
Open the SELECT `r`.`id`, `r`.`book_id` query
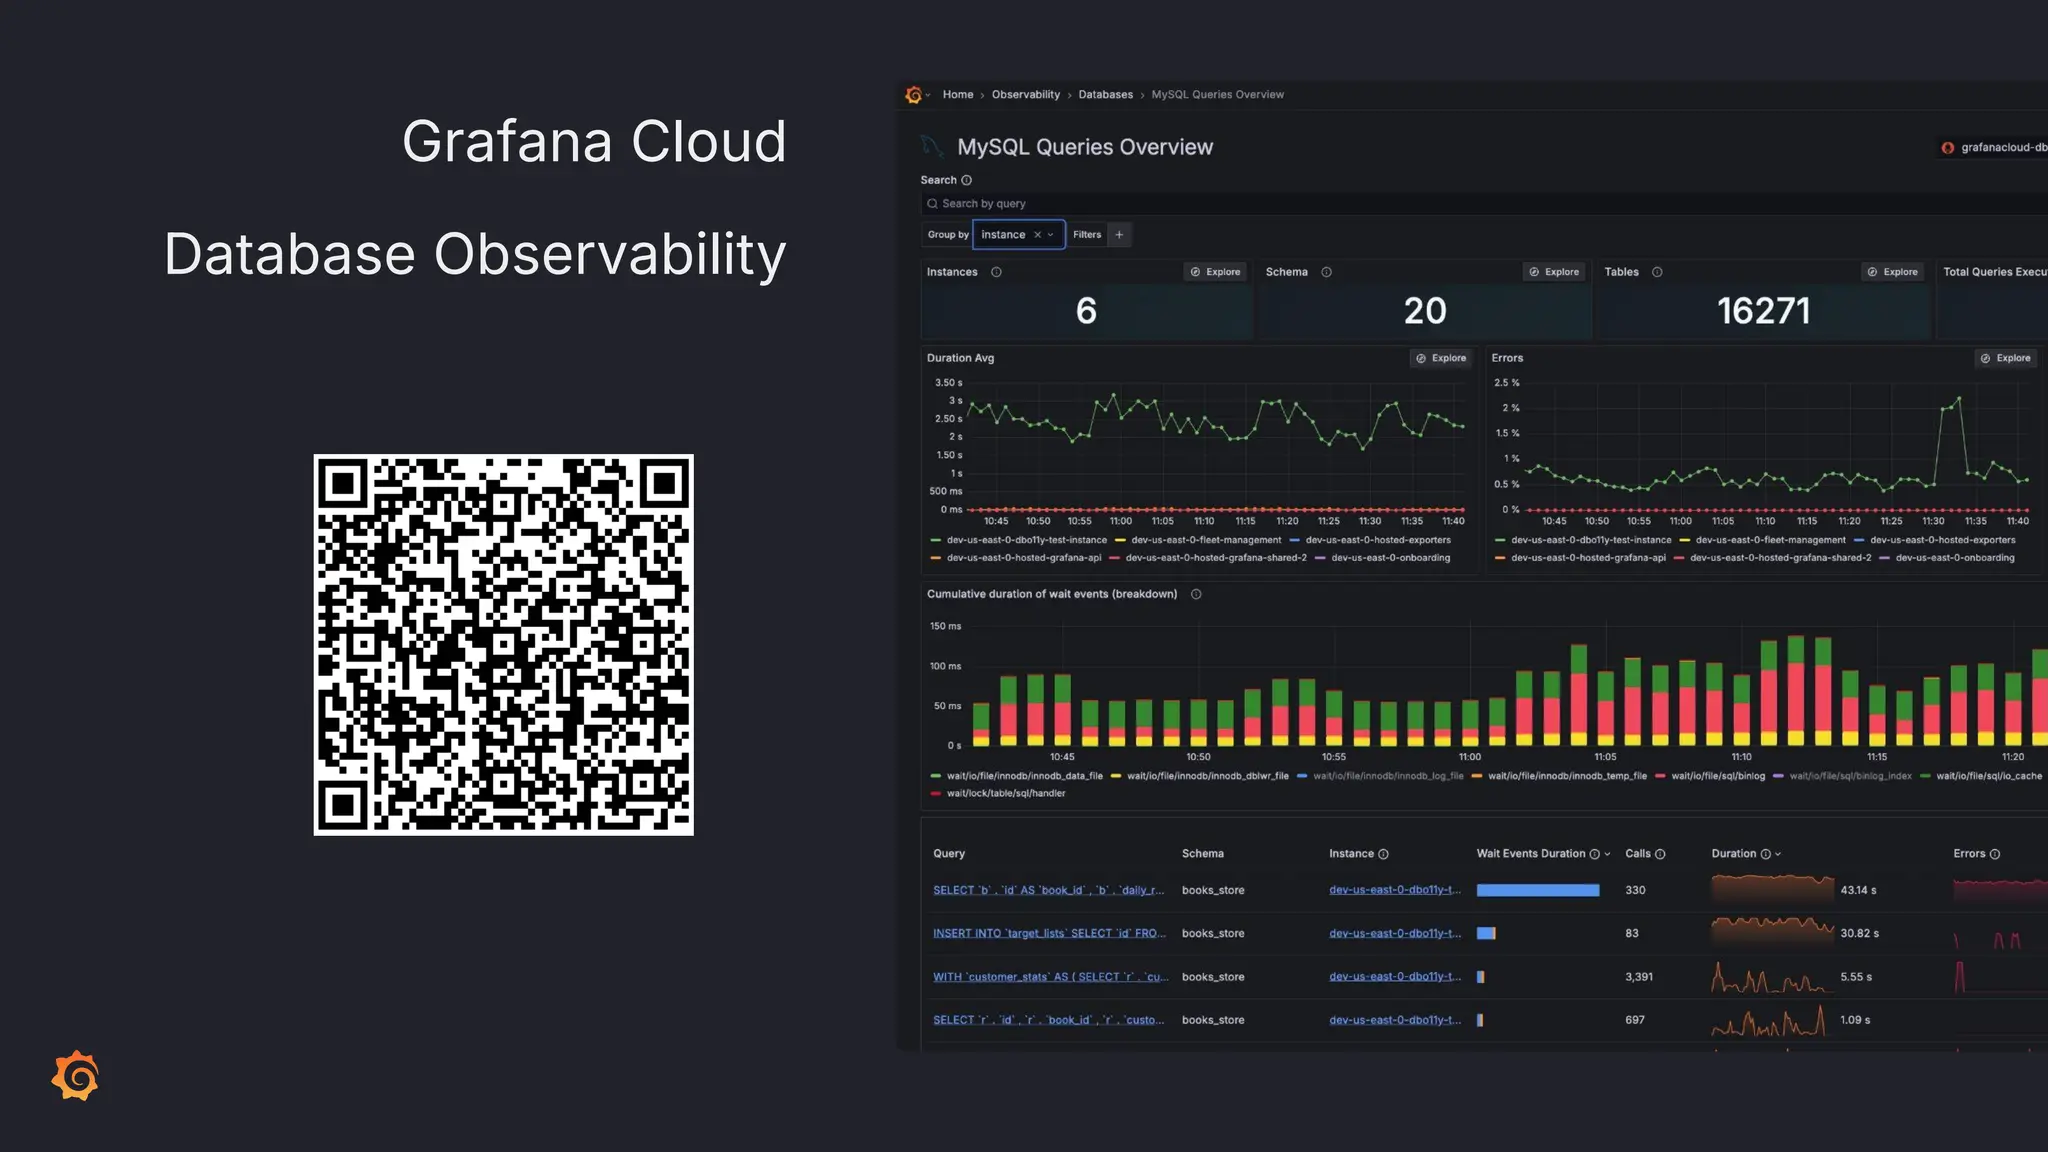[x=1048, y=1021]
